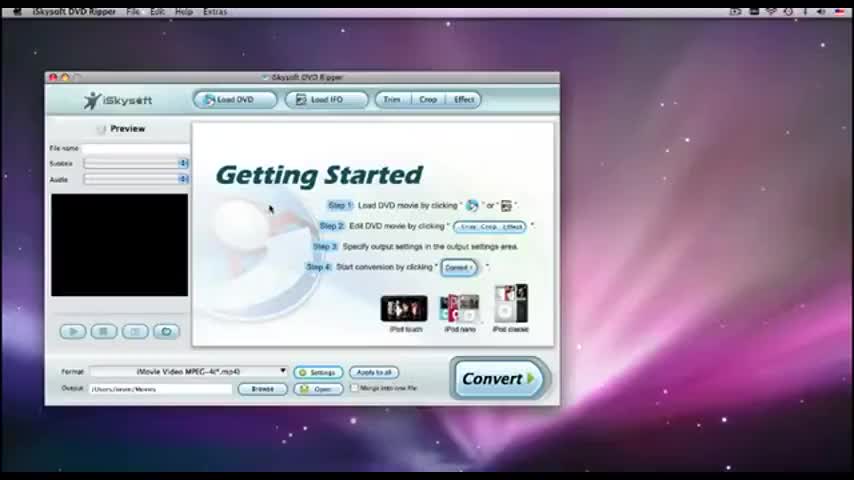
Task: Open the Effect editor
Action: 464,100
